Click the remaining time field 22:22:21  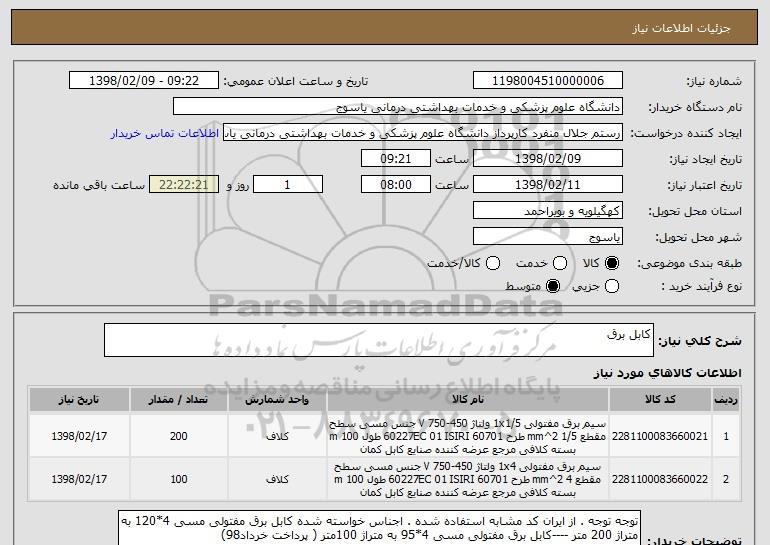(x=184, y=185)
